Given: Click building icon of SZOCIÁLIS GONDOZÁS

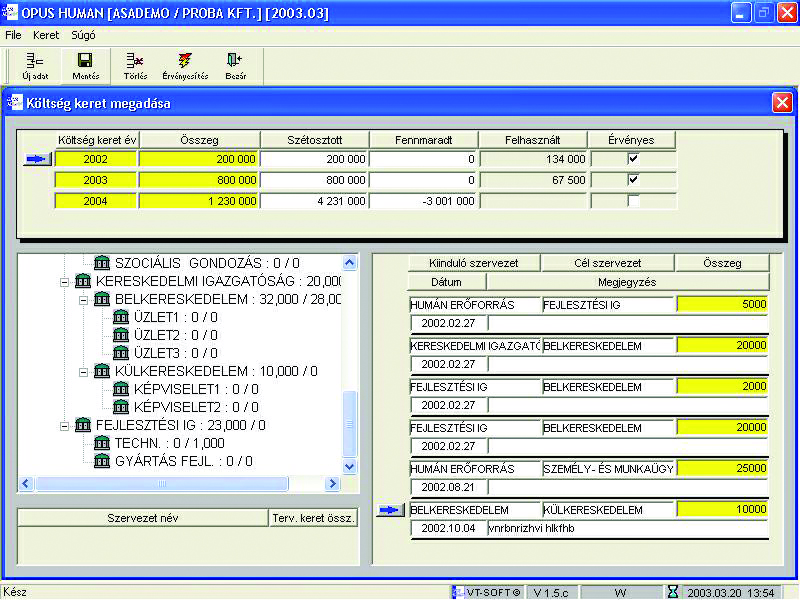Looking at the screenshot, I should (x=102, y=263).
